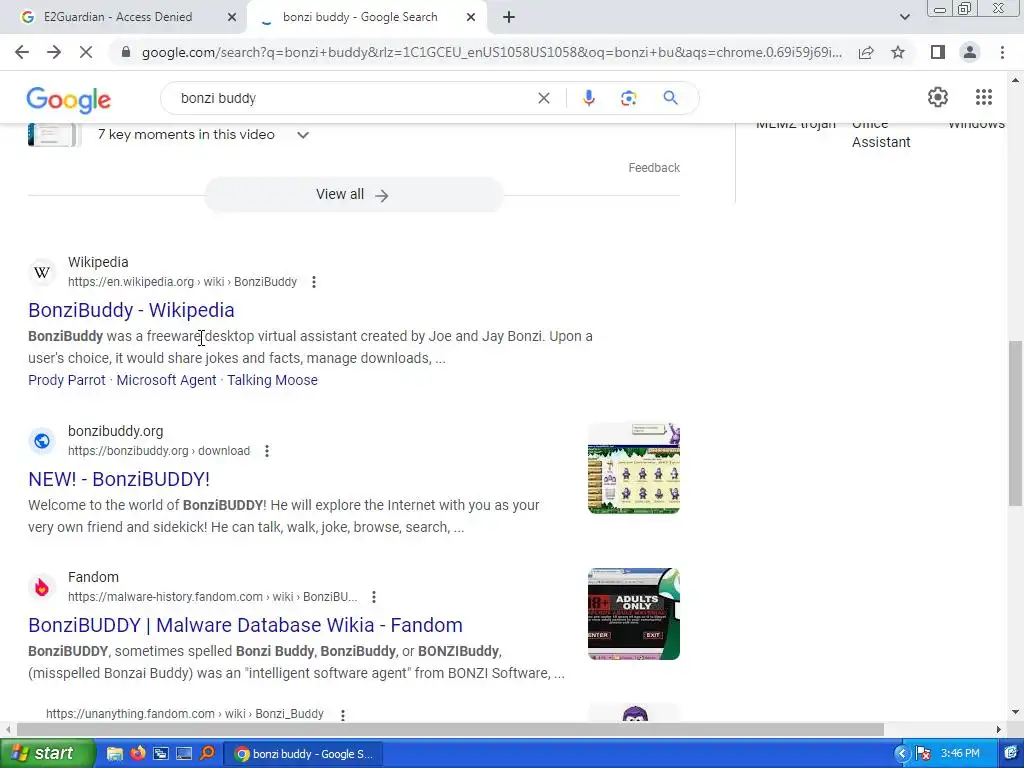Open the Fandom Adults Only thumbnail
The image size is (1024, 768).
(633, 614)
